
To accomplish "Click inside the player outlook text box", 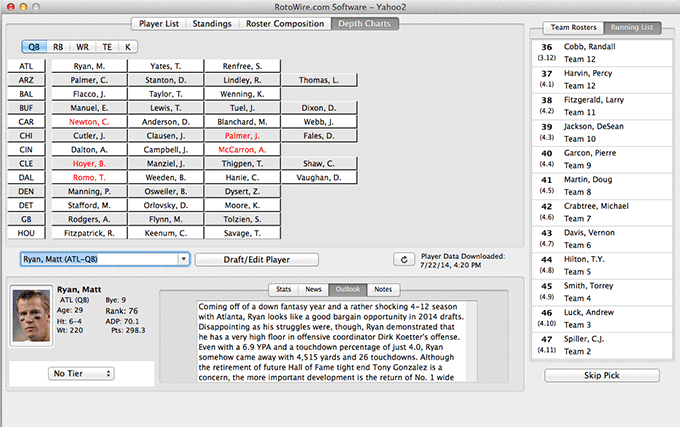I will coord(337,342).
